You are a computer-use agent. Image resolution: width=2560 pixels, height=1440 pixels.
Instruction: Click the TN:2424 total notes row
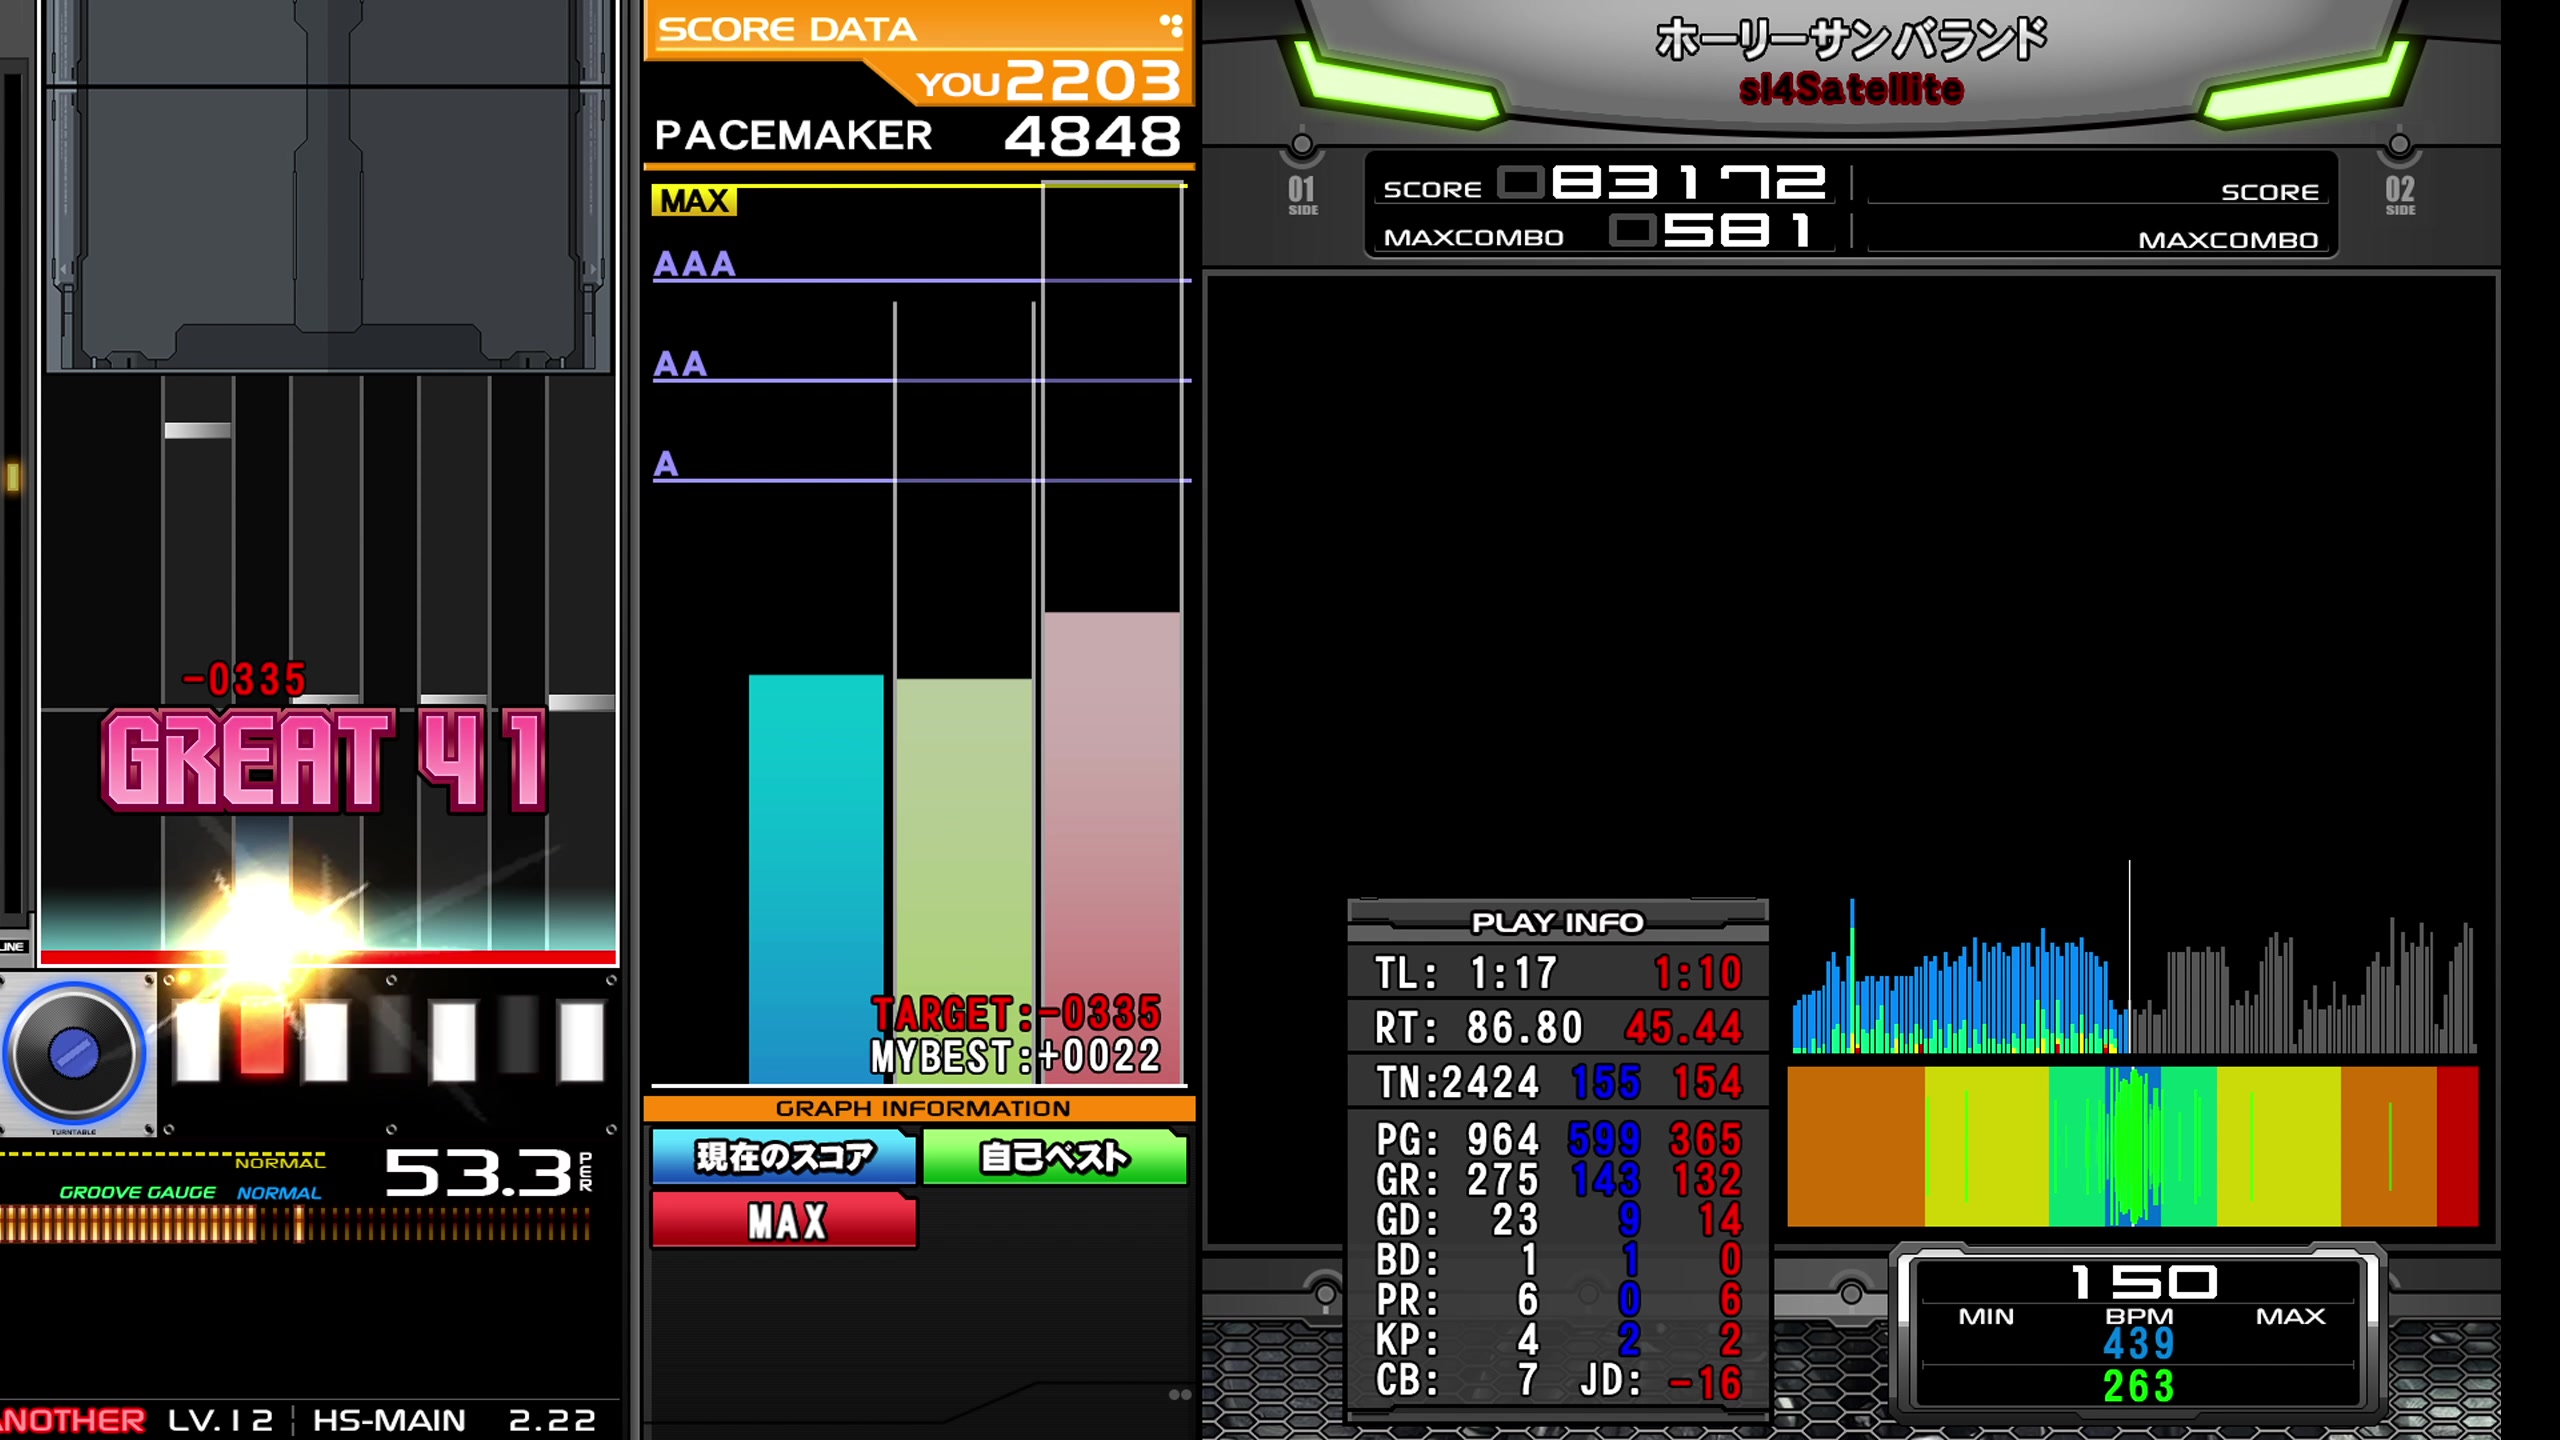pos(1558,1082)
